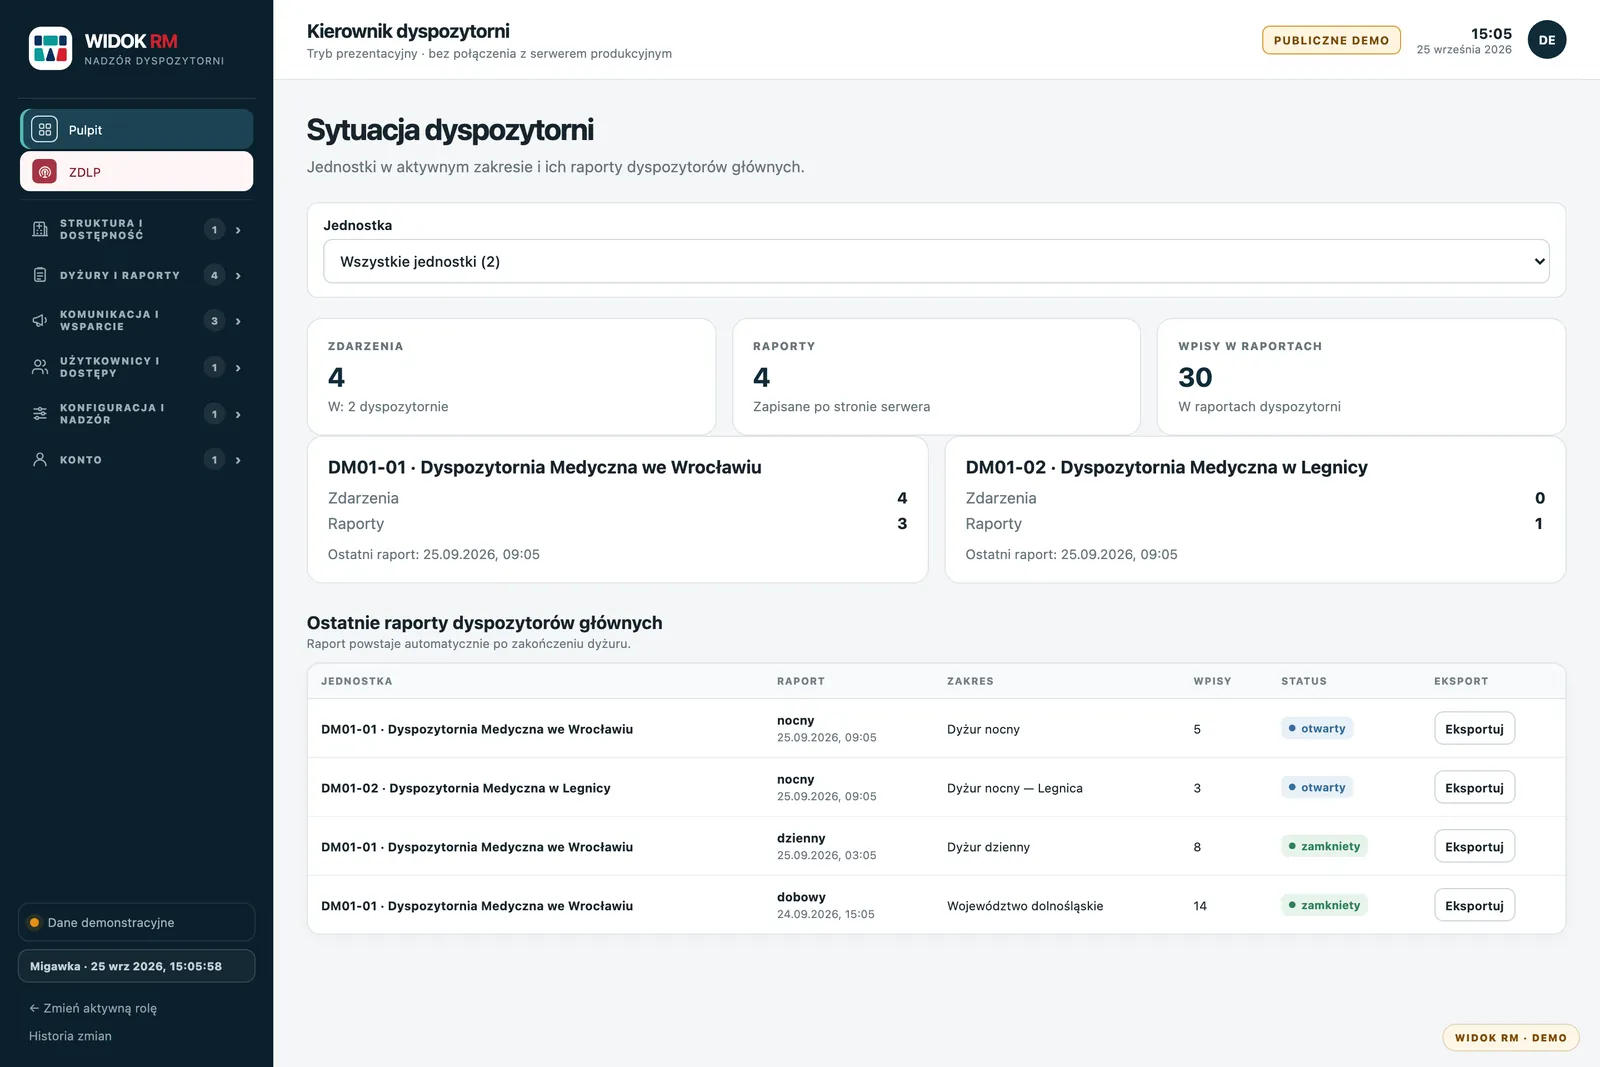Export the Dyżur dzienny report
1600x1067 pixels.
pyautogui.click(x=1474, y=847)
